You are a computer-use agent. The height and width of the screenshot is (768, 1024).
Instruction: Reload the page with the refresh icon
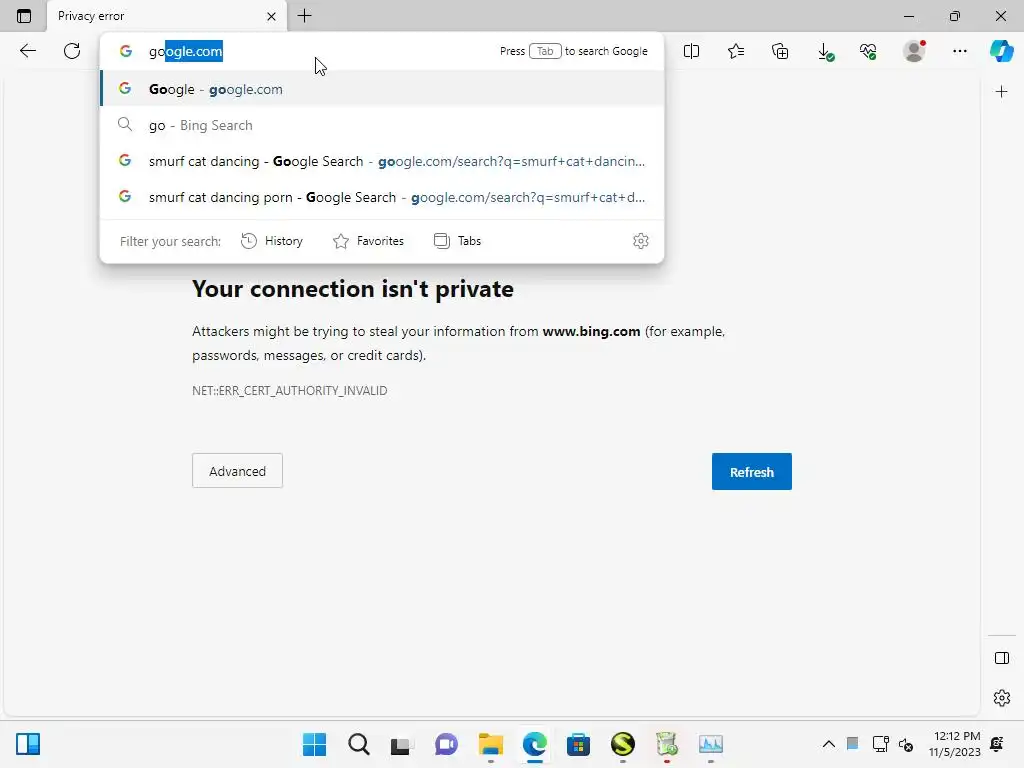pos(72,51)
